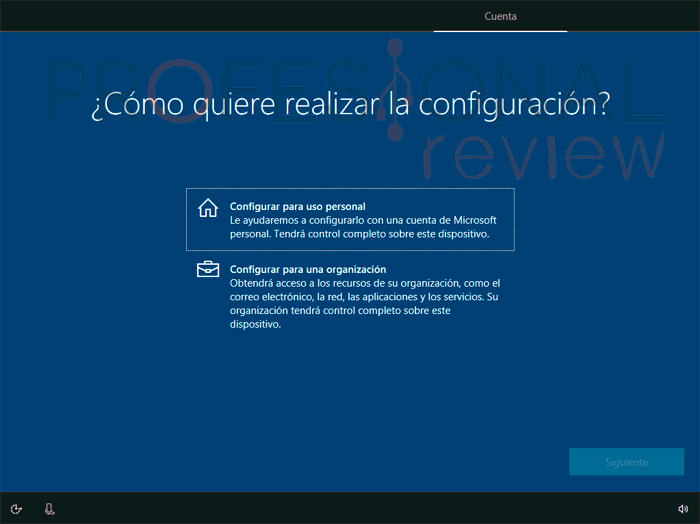Select the dotted-outline personal setup option box
This screenshot has width=700, height=524.
tap(350, 219)
